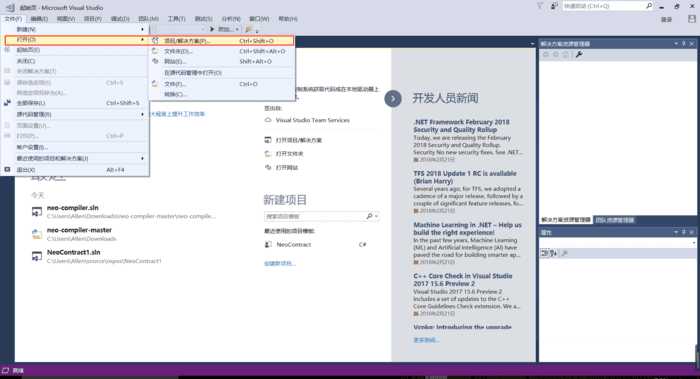Switch to Solution Explorer bottom tab

[x=566, y=220]
